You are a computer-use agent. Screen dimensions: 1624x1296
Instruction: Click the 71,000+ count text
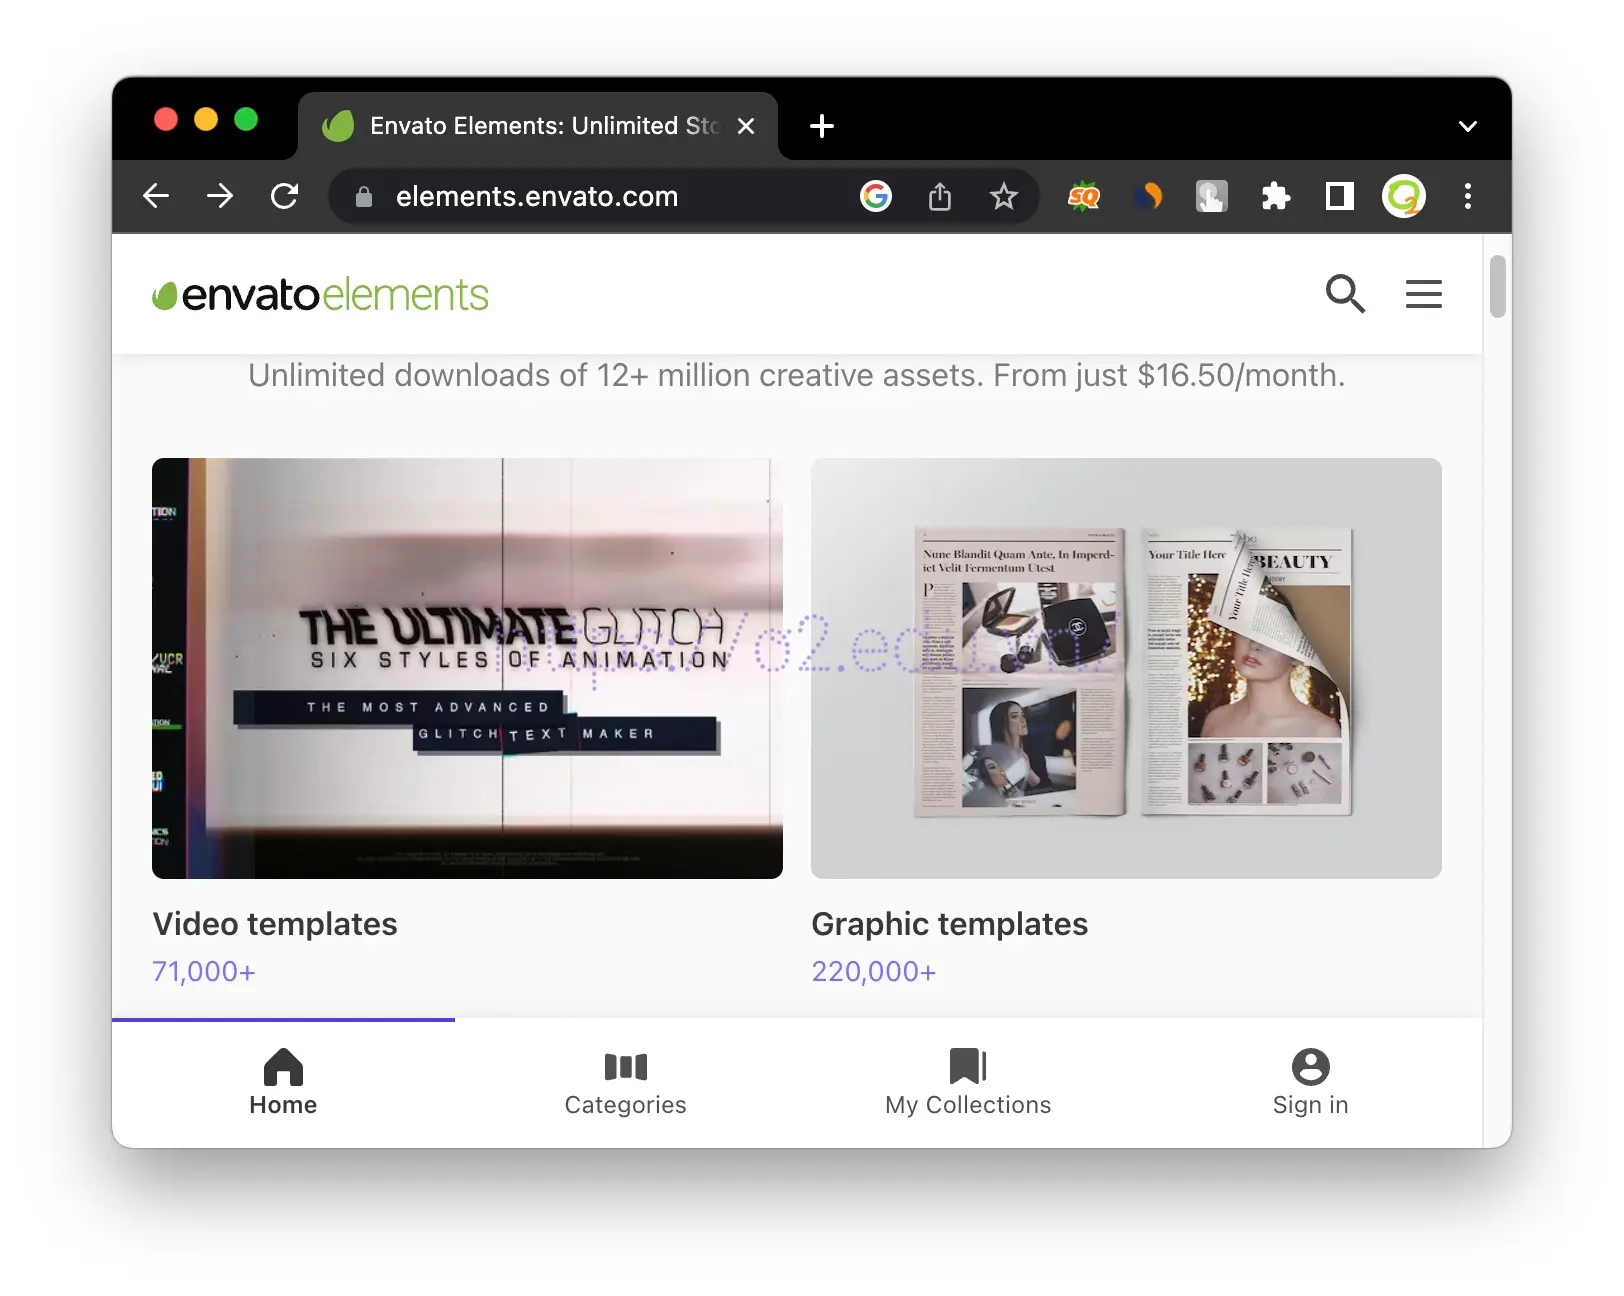[204, 971]
